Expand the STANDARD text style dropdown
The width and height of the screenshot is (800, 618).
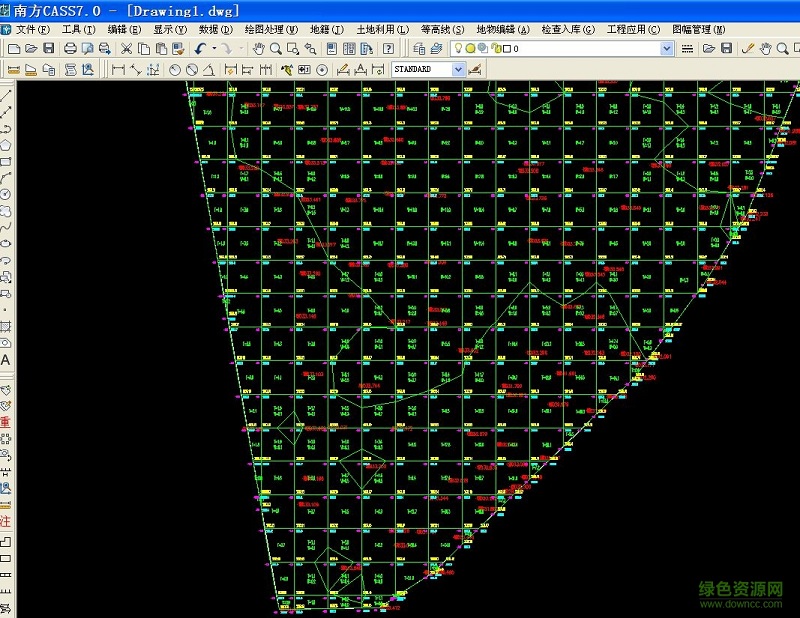point(458,69)
